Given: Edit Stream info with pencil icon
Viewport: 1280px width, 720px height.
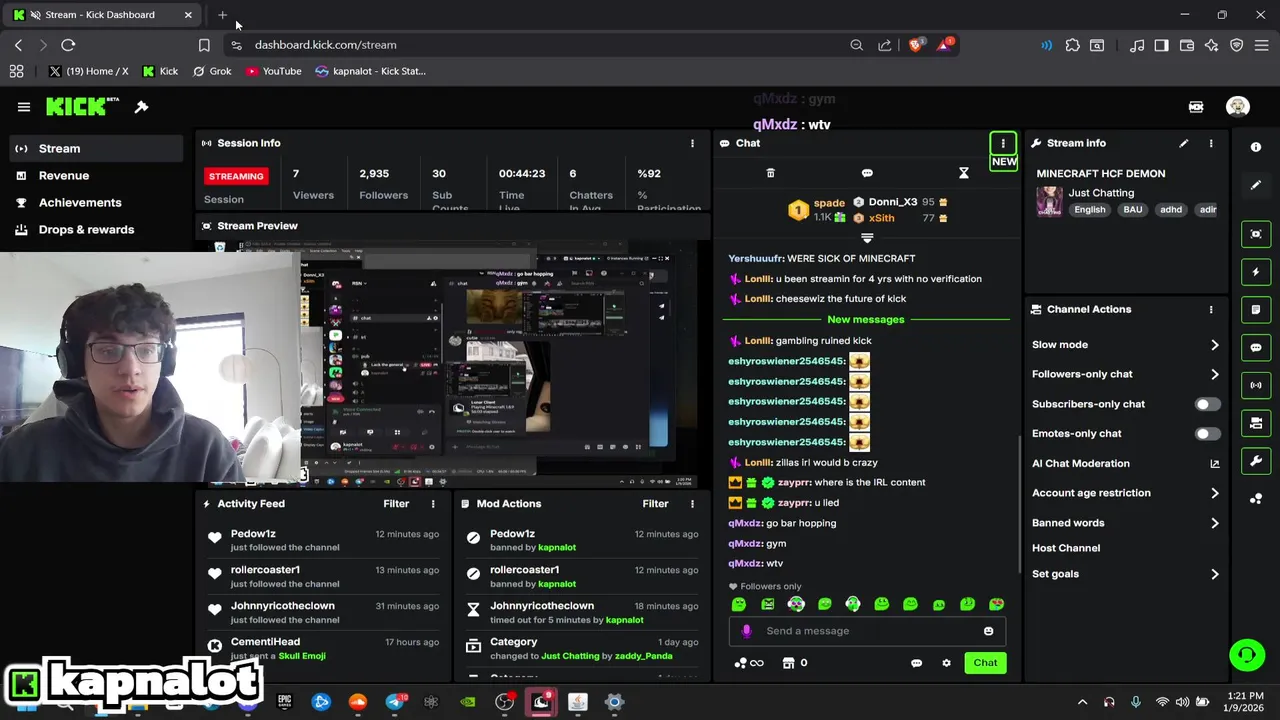Looking at the screenshot, I should [1184, 143].
